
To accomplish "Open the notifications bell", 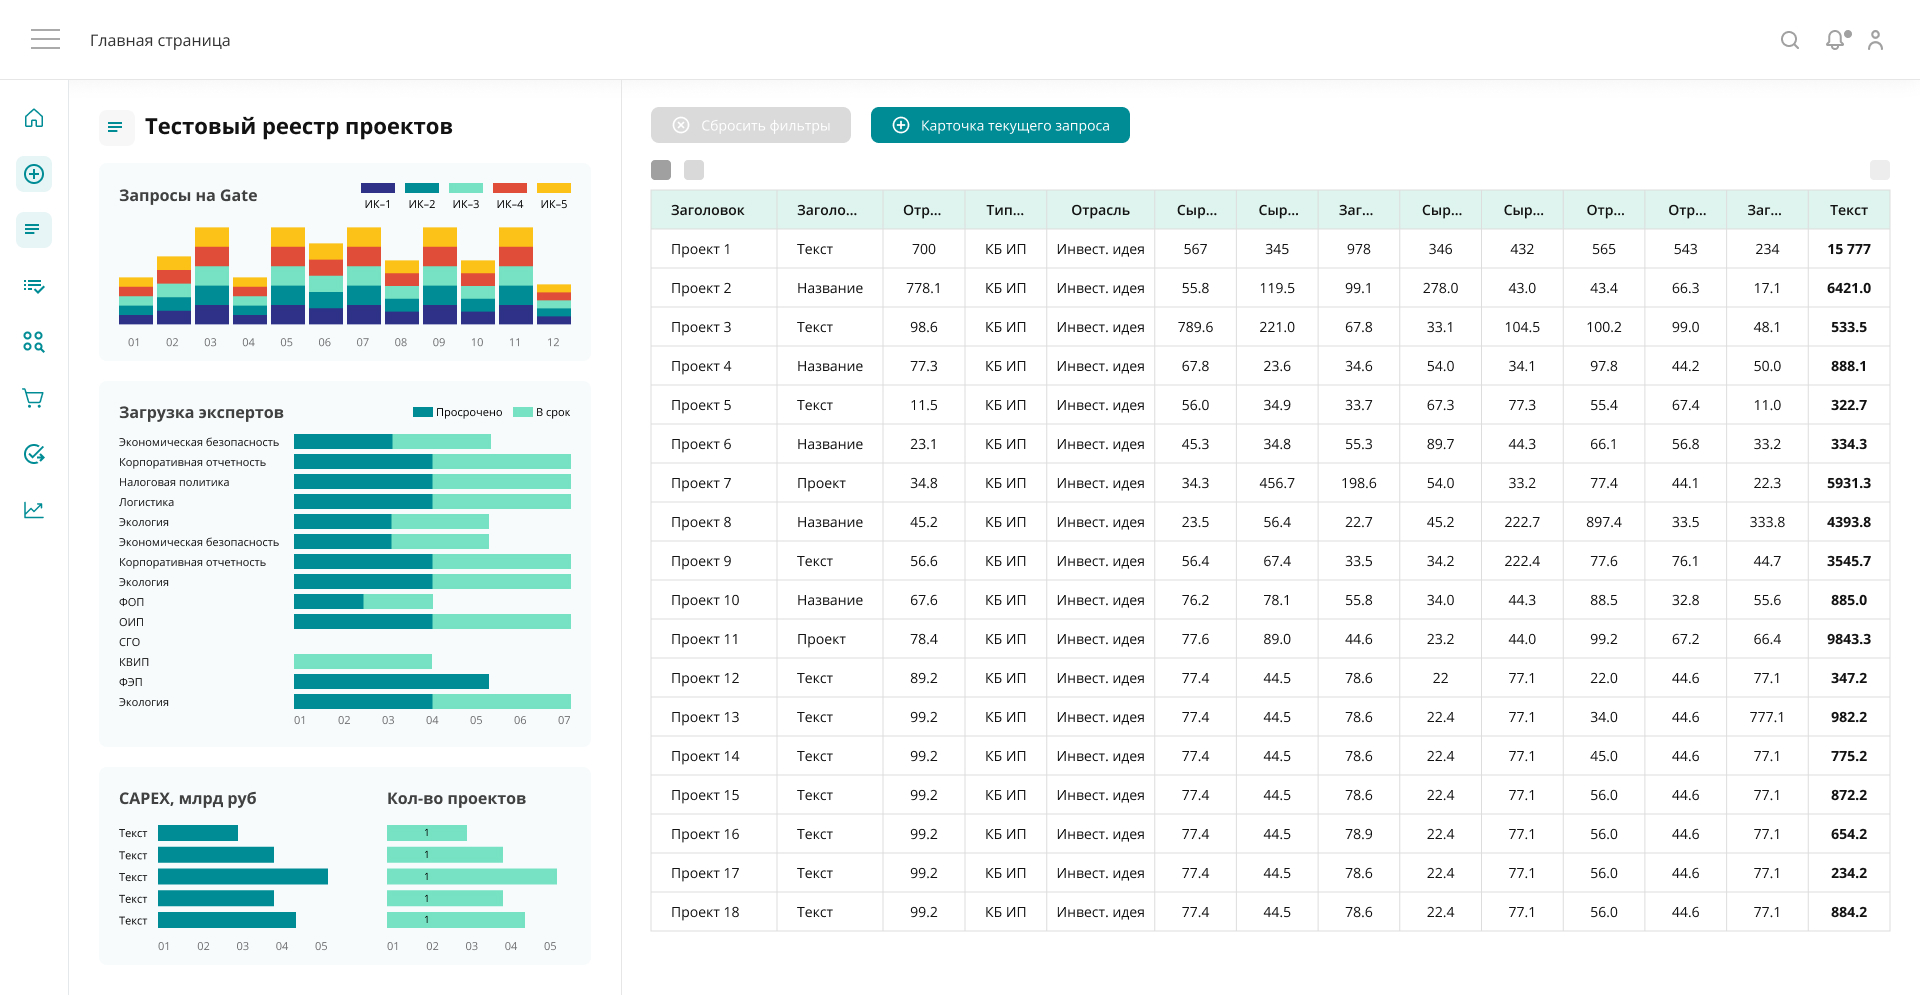I will (x=1835, y=40).
